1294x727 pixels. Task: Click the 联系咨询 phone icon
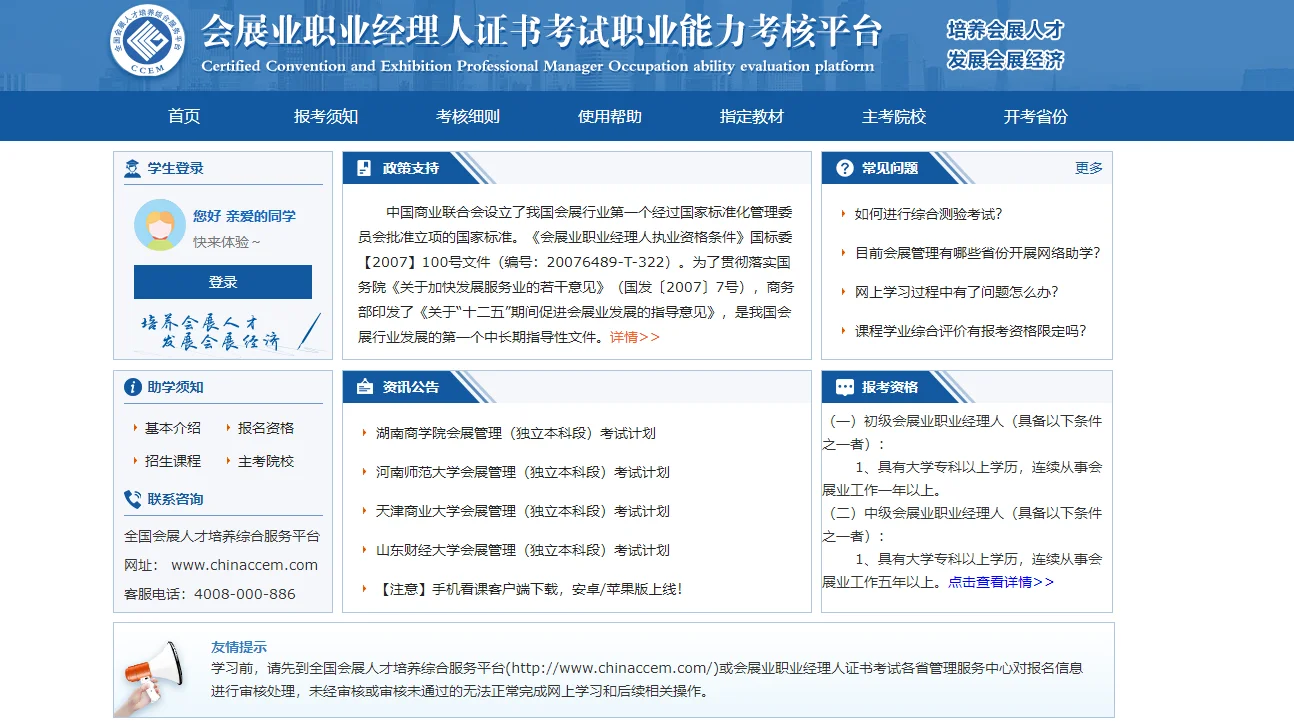131,499
